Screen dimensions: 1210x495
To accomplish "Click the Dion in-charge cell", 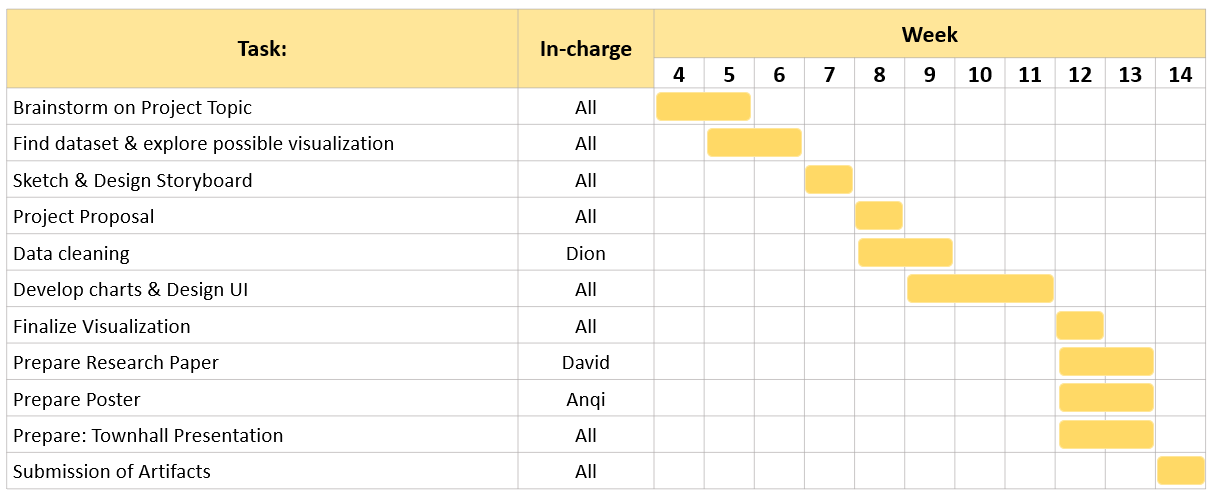I will [586, 253].
